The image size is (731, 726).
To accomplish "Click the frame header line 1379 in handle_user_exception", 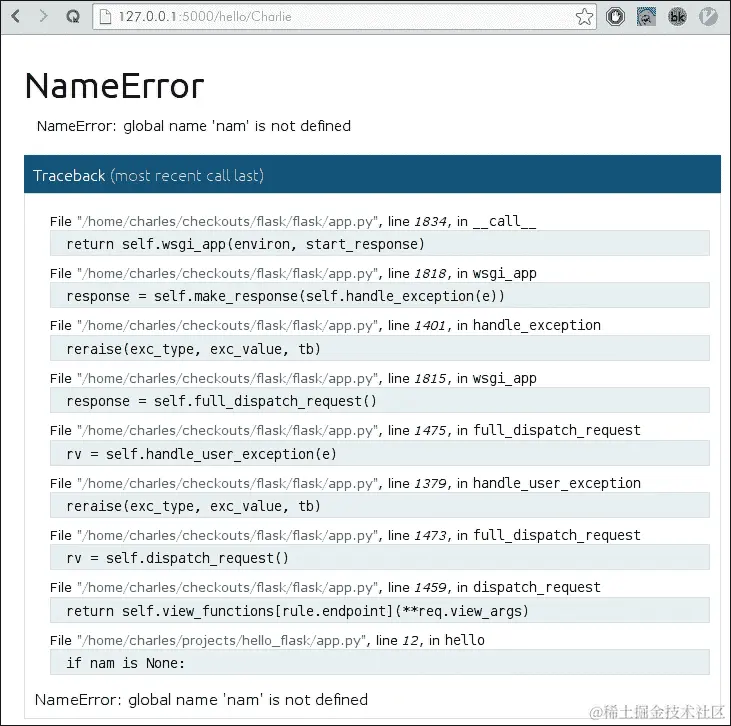I will point(345,483).
